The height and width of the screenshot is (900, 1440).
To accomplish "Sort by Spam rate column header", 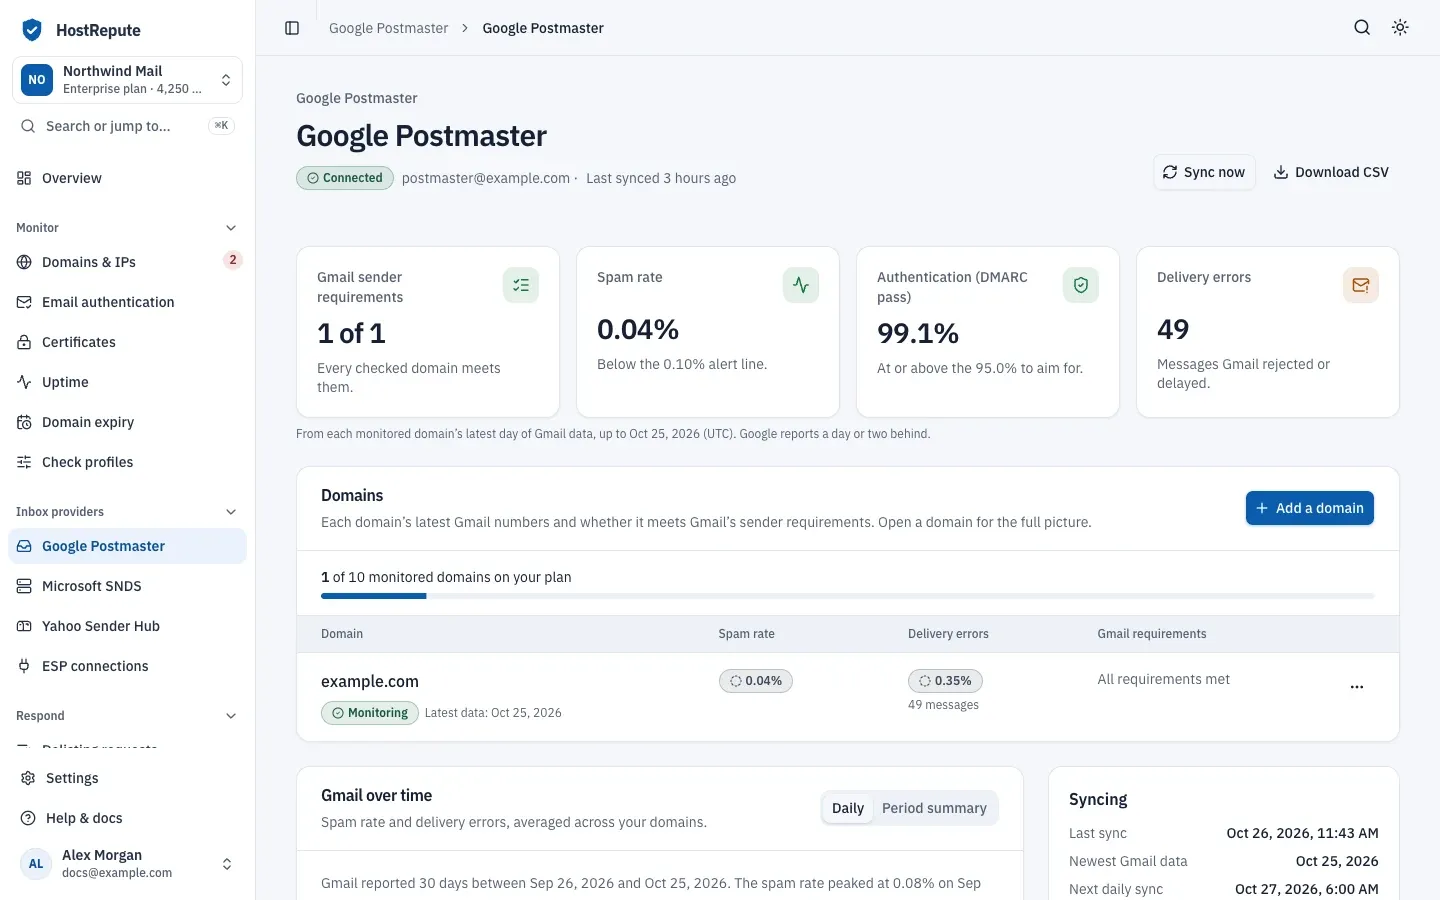I will click(x=746, y=634).
